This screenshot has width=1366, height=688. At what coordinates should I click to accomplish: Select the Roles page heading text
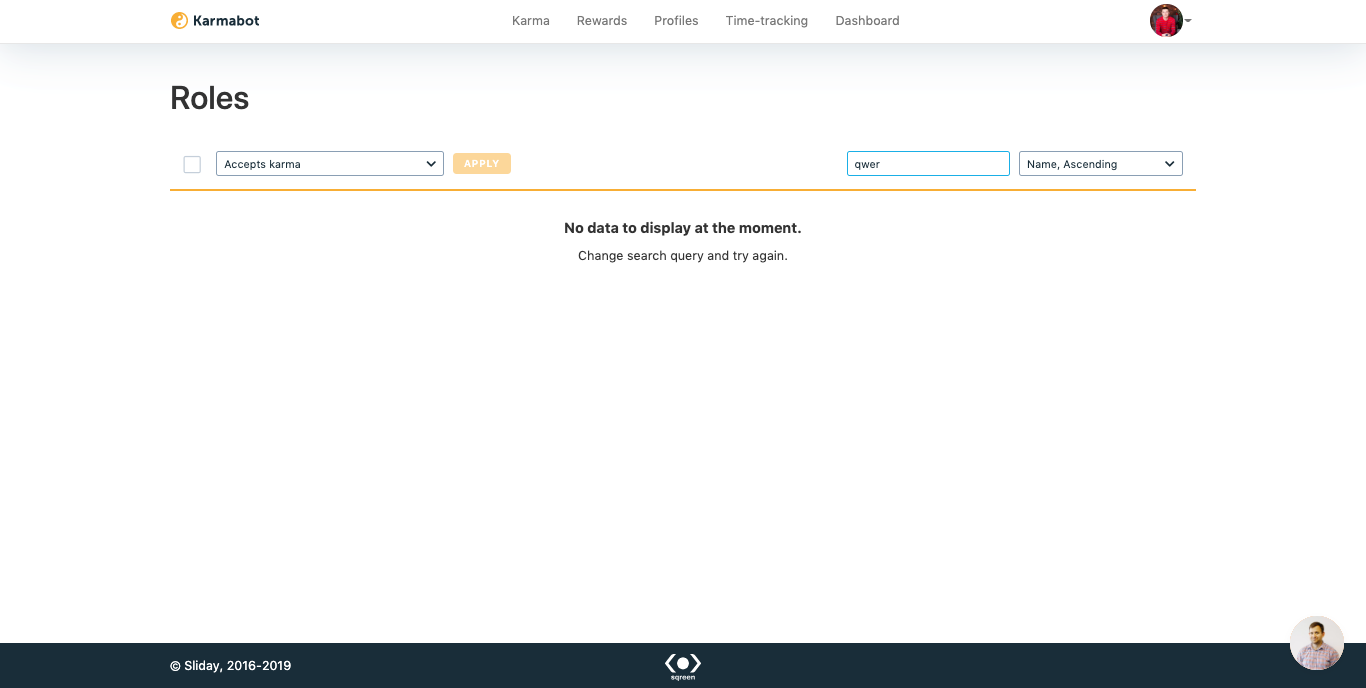[x=210, y=98]
